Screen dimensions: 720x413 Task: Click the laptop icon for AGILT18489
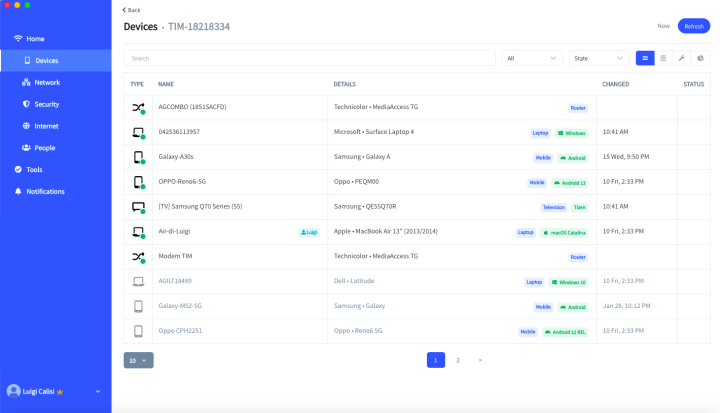click(x=138, y=281)
